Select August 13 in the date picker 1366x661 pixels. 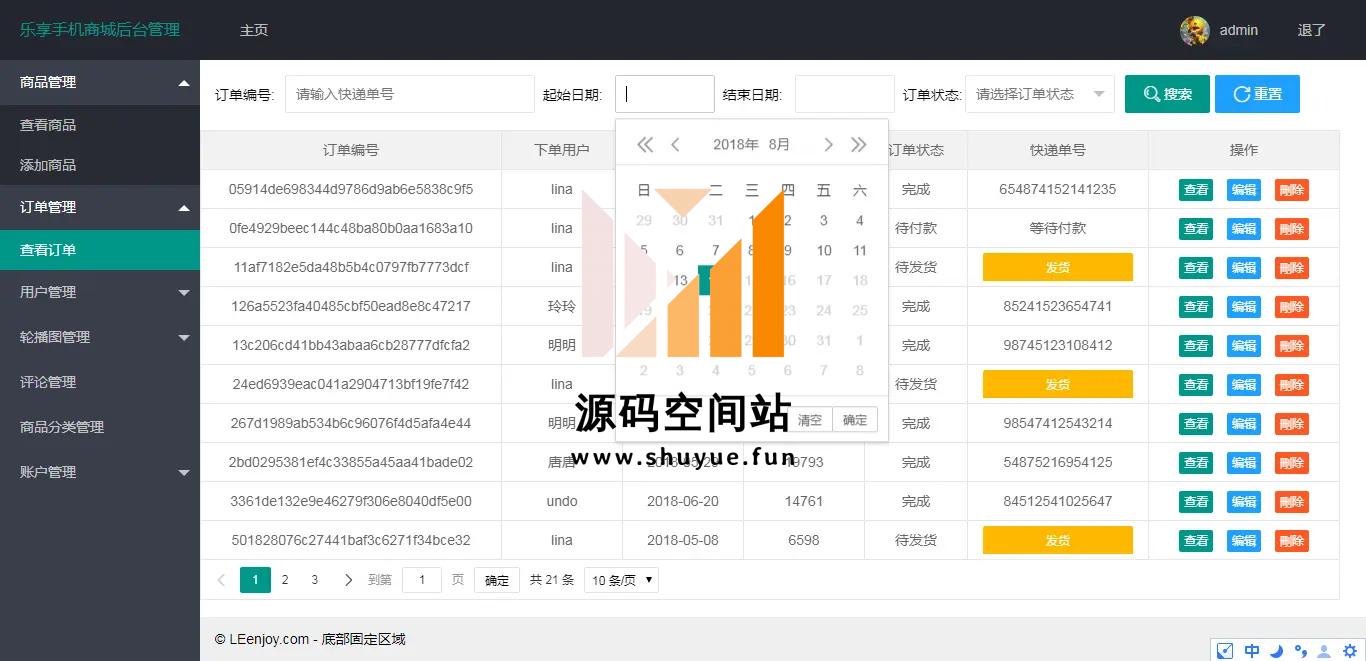[680, 281]
